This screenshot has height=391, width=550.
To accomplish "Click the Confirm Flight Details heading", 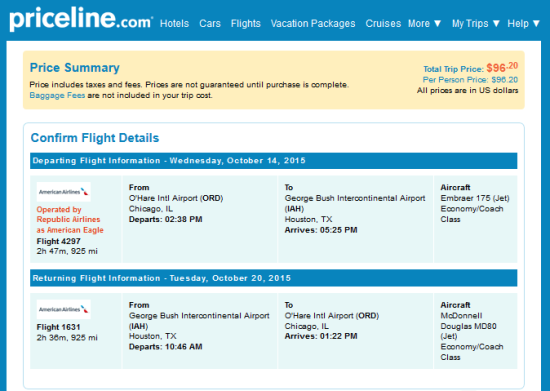I will 95,138.
